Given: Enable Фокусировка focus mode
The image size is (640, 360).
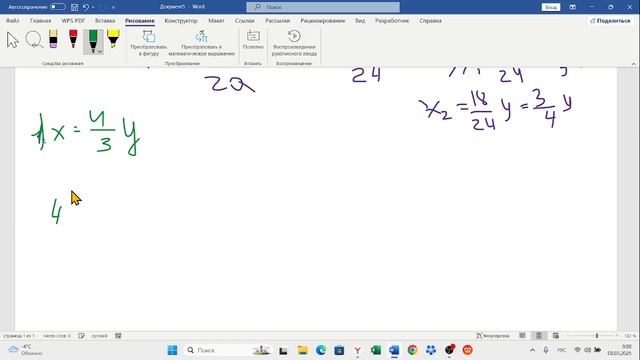Looking at the screenshot, I should click(493, 336).
